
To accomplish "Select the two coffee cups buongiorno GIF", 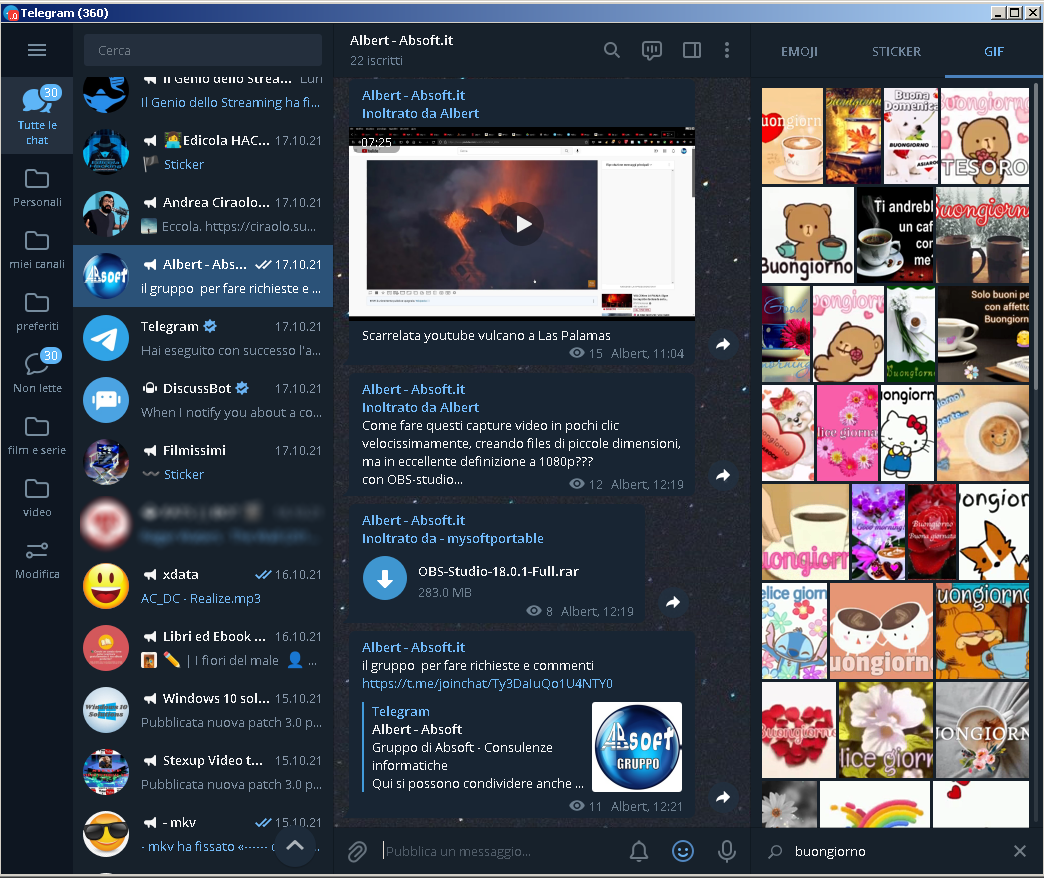I will click(882, 632).
